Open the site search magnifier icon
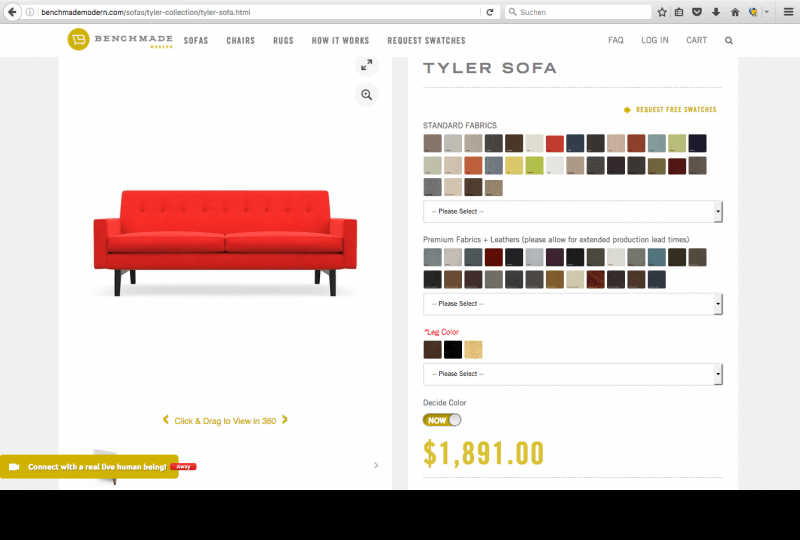 point(729,40)
